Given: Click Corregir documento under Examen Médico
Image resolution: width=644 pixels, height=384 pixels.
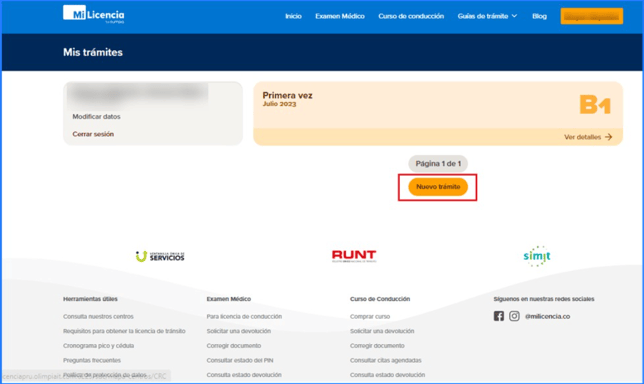Looking at the screenshot, I should click(x=234, y=346).
